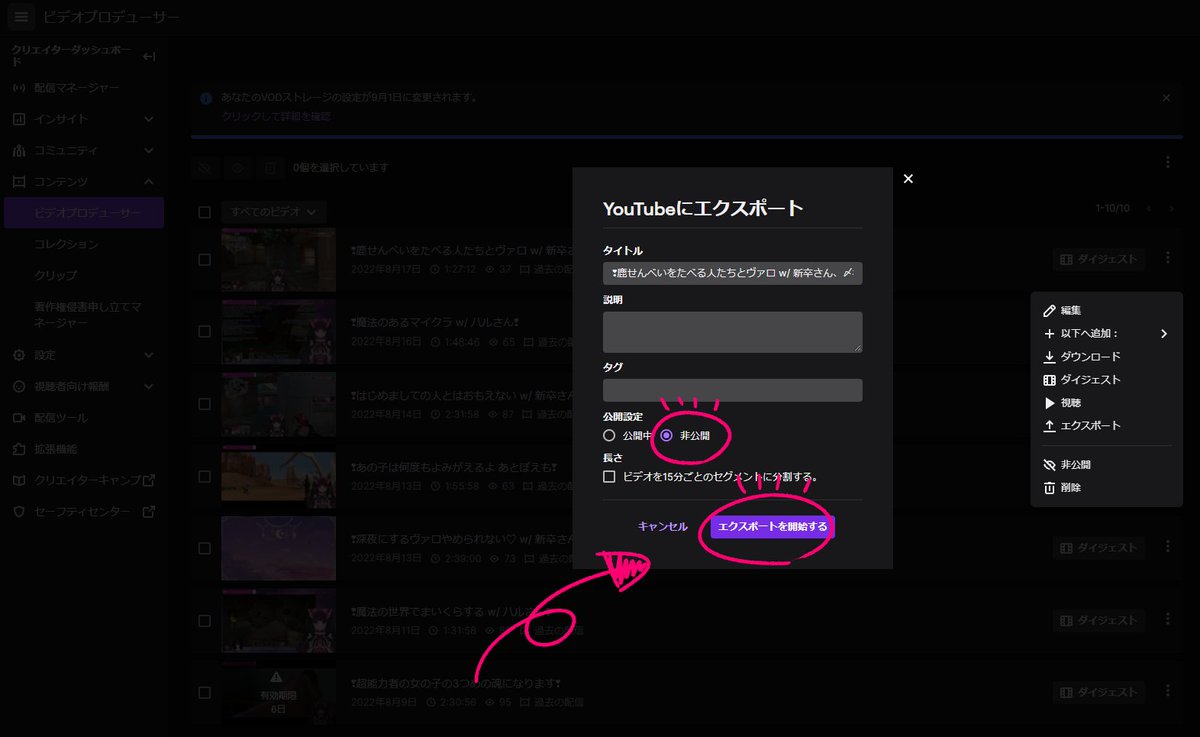Check the はじめまして video row checkbox
The width and height of the screenshot is (1200, 737).
205,404
